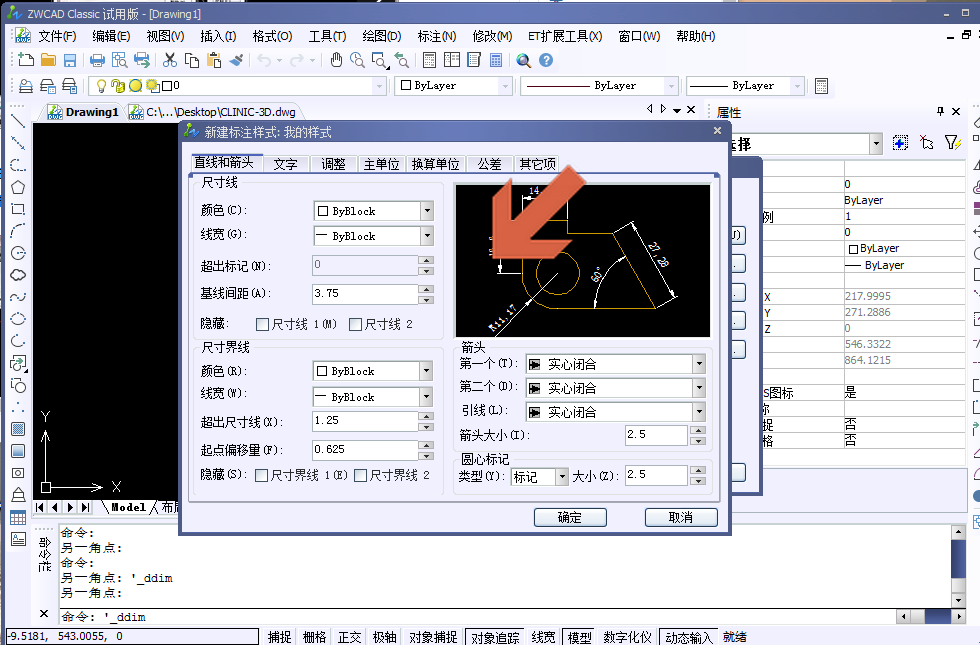Activate the Pan hand tool

point(336,60)
